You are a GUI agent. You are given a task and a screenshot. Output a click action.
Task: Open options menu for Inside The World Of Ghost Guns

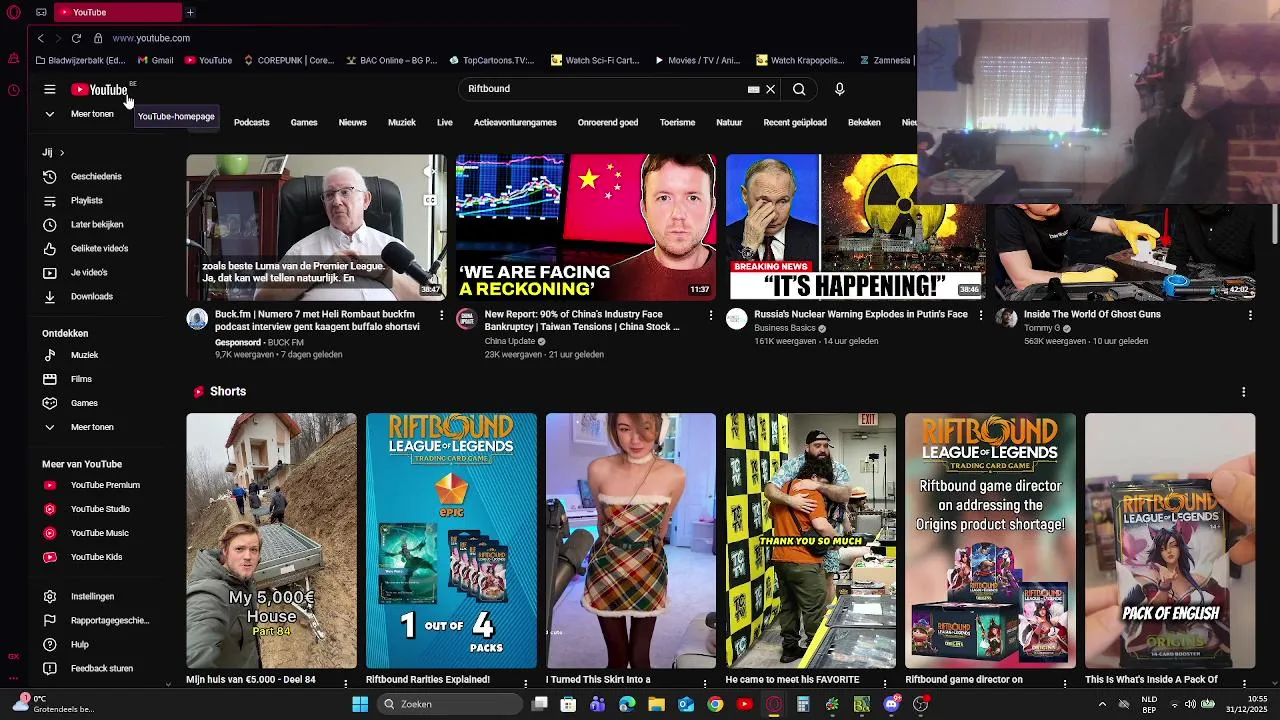click(1250, 315)
